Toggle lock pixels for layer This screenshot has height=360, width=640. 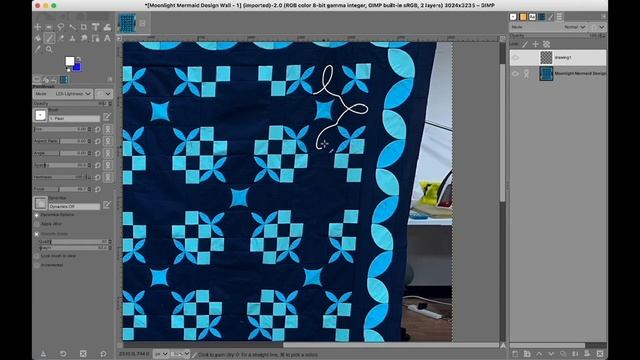[525, 44]
